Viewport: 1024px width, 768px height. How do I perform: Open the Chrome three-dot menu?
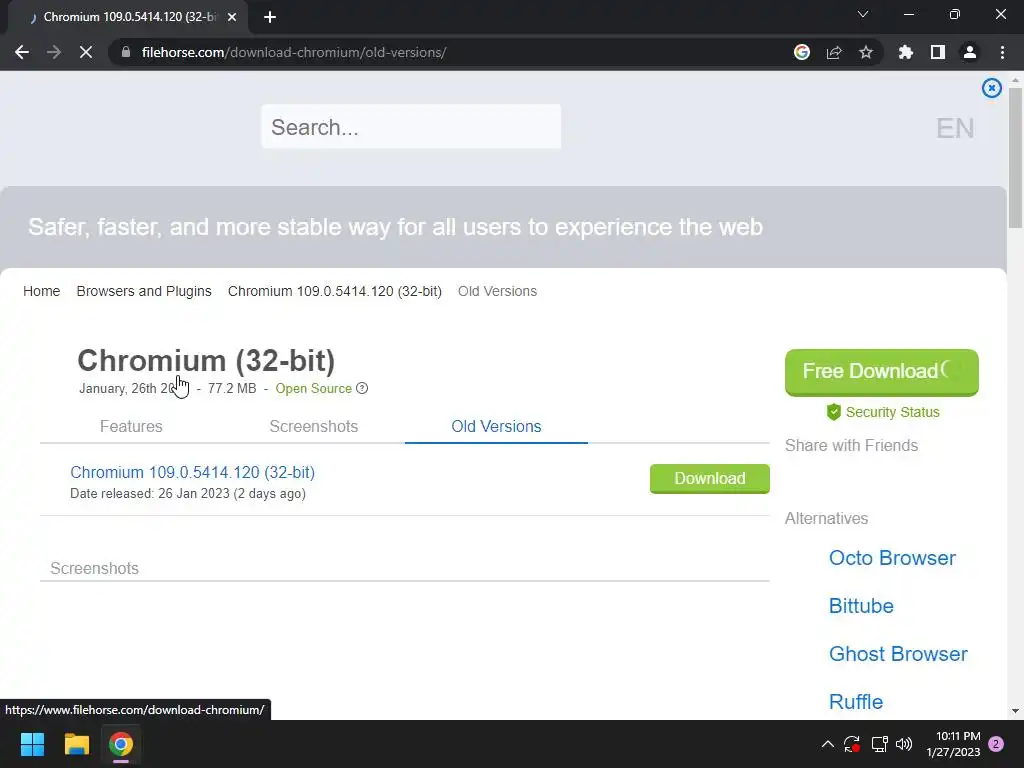pos(1002,52)
